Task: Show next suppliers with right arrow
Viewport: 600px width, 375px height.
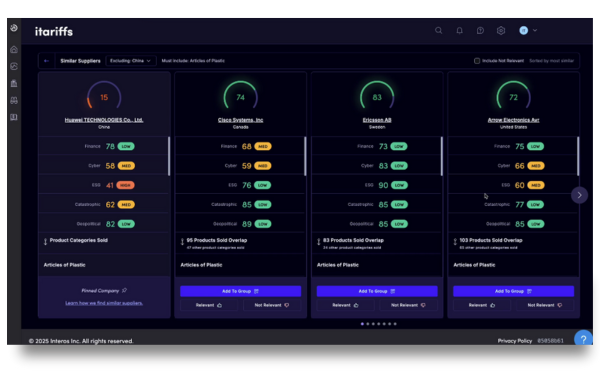Action: coord(579,195)
